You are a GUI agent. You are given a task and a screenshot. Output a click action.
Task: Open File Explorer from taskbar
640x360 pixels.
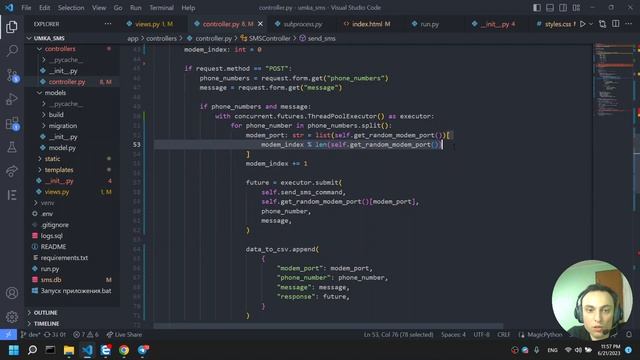pos(69,350)
